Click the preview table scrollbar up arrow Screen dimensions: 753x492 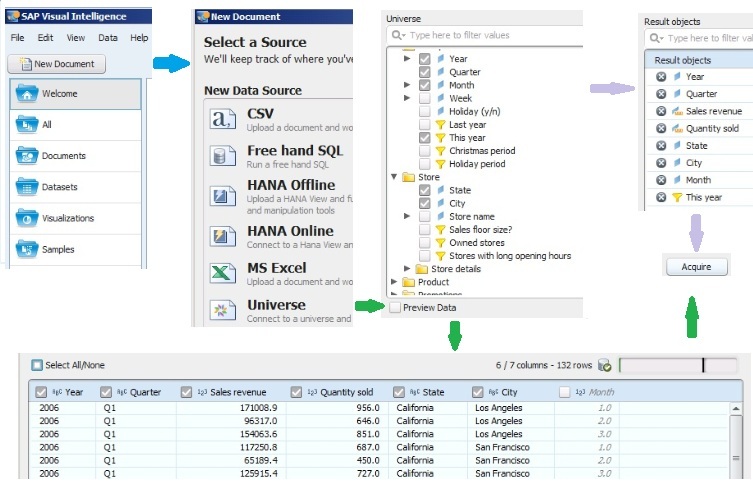(x=736, y=409)
